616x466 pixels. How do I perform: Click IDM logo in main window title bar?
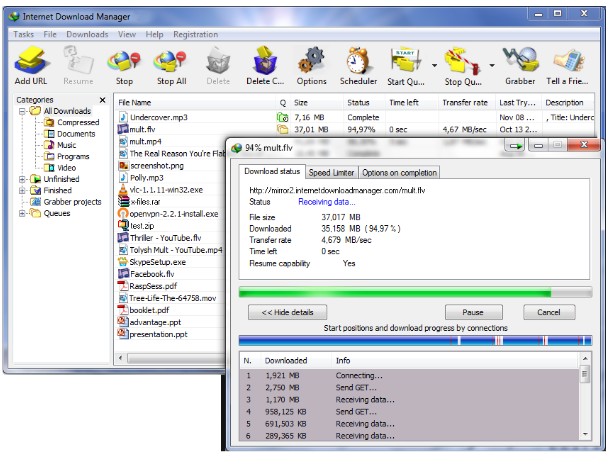(14, 17)
